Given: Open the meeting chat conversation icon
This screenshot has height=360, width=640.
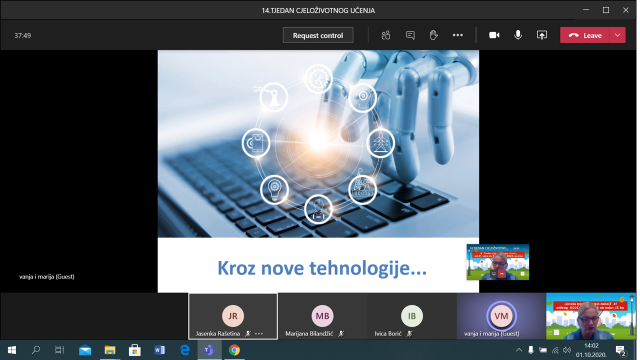Looking at the screenshot, I should (410, 36).
